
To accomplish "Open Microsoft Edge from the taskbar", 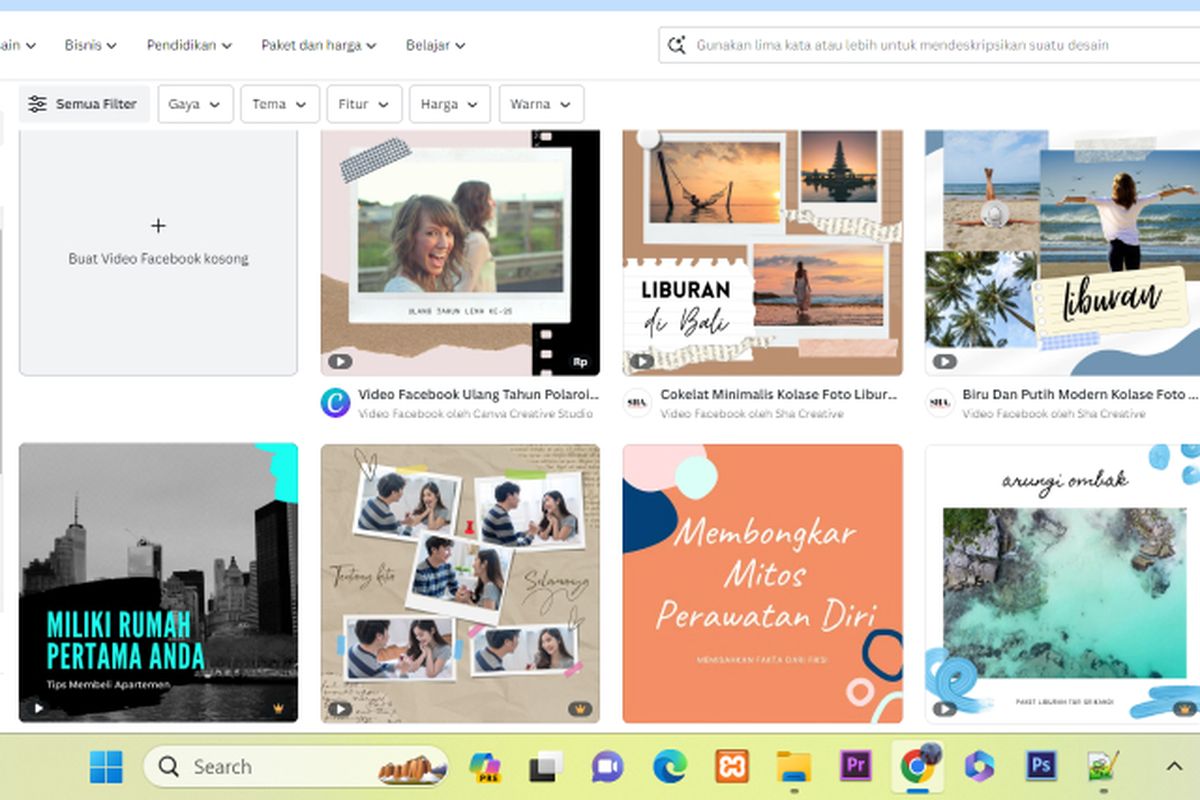I will coord(669,767).
